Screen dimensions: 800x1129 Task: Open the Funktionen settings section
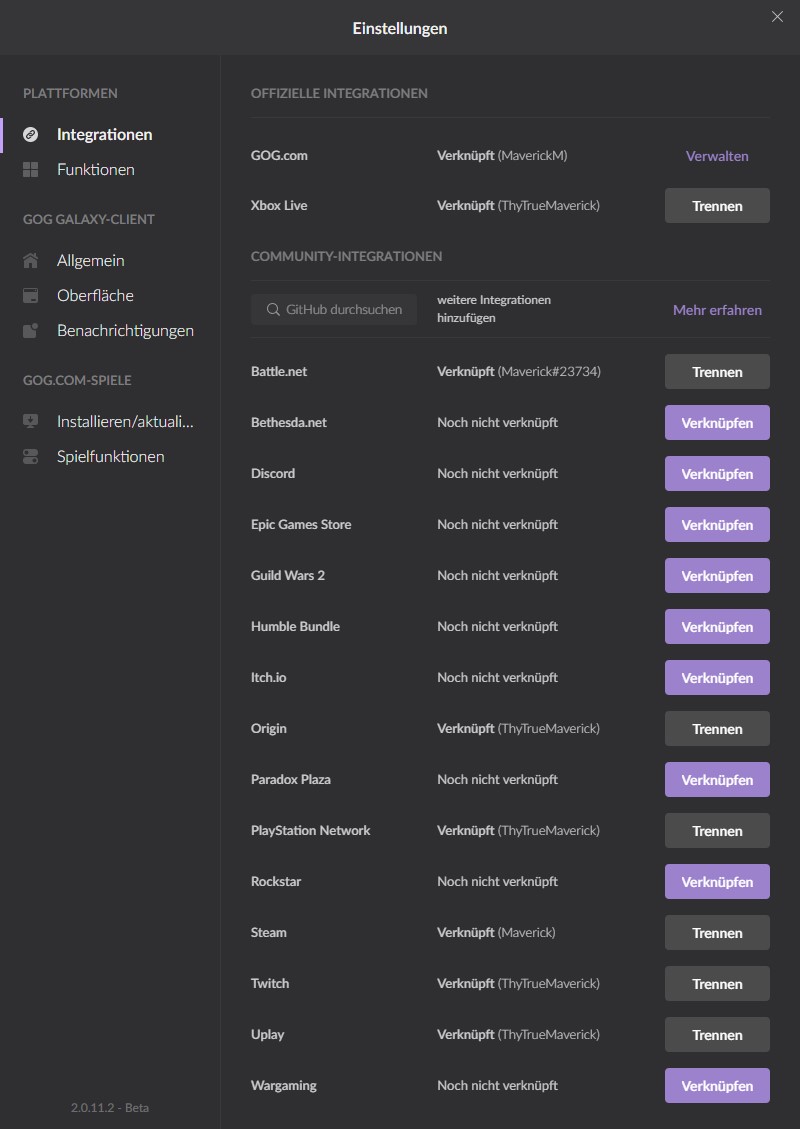[x=96, y=170]
